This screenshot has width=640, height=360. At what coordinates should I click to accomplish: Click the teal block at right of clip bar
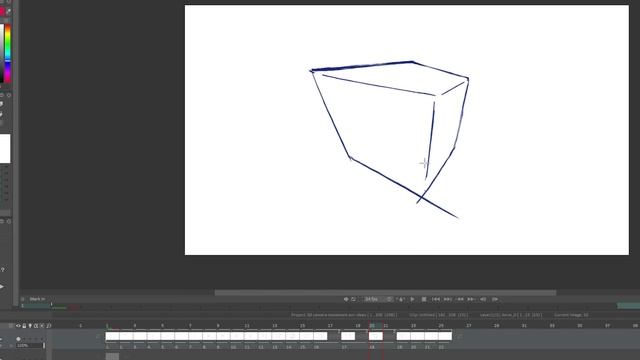629,306
